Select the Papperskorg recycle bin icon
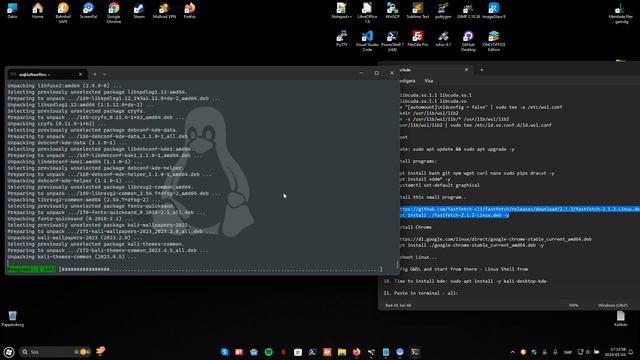Viewport: 640px width, 360px height. click(x=12, y=318)
